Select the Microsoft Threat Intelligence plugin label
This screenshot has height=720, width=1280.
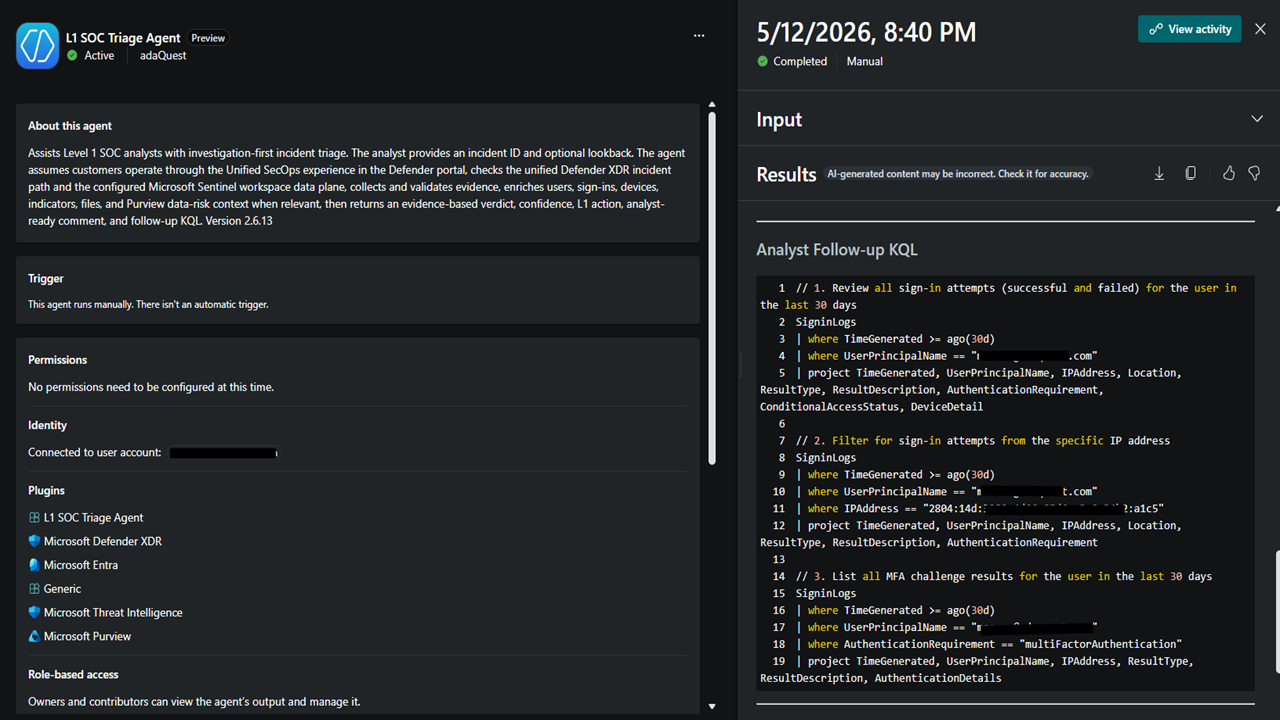[113, 613]
